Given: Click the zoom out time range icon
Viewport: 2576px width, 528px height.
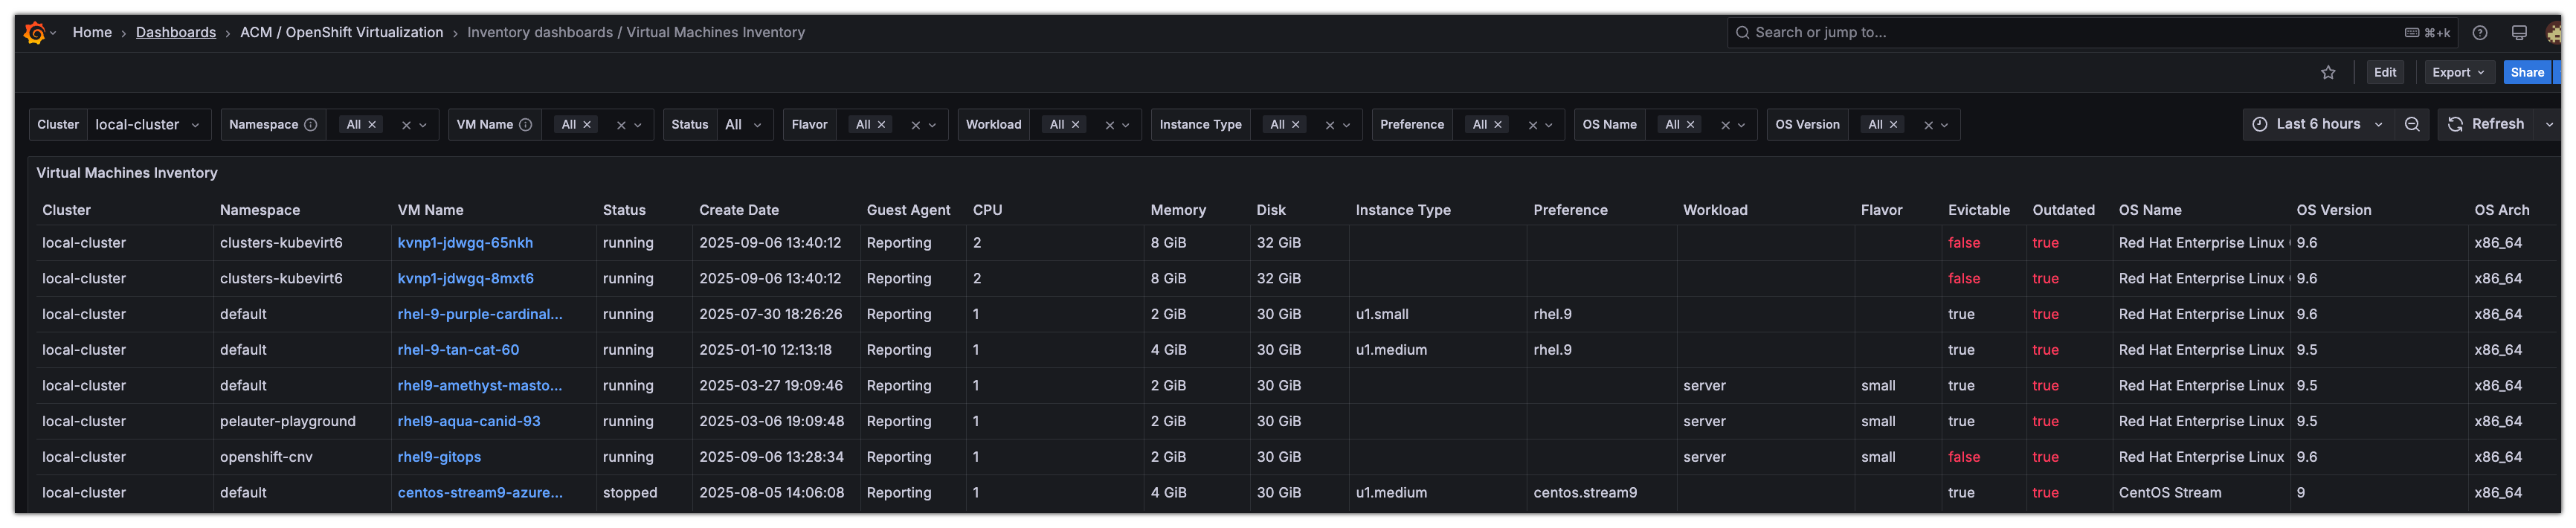Looking at the screenshot, I should point(2412,124).
